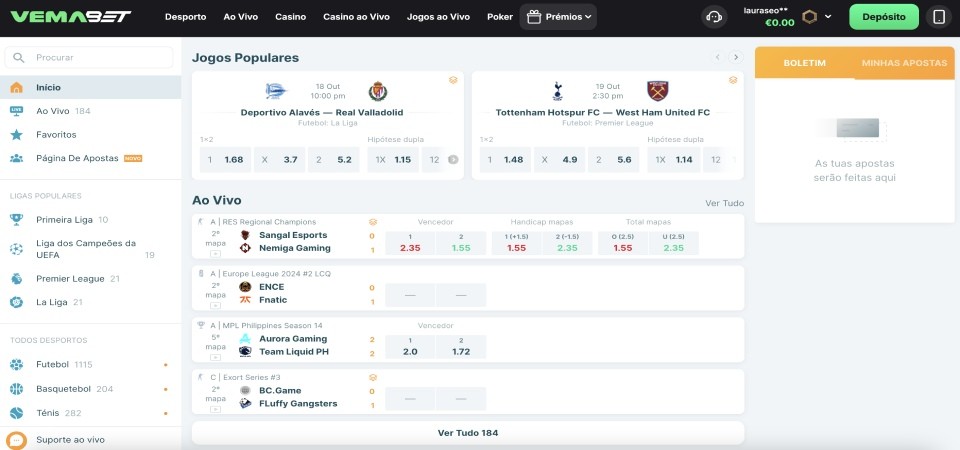This screenshot has width=960, height=450.
Task: Open the Favoritos star item
Action: coord(91,134)
